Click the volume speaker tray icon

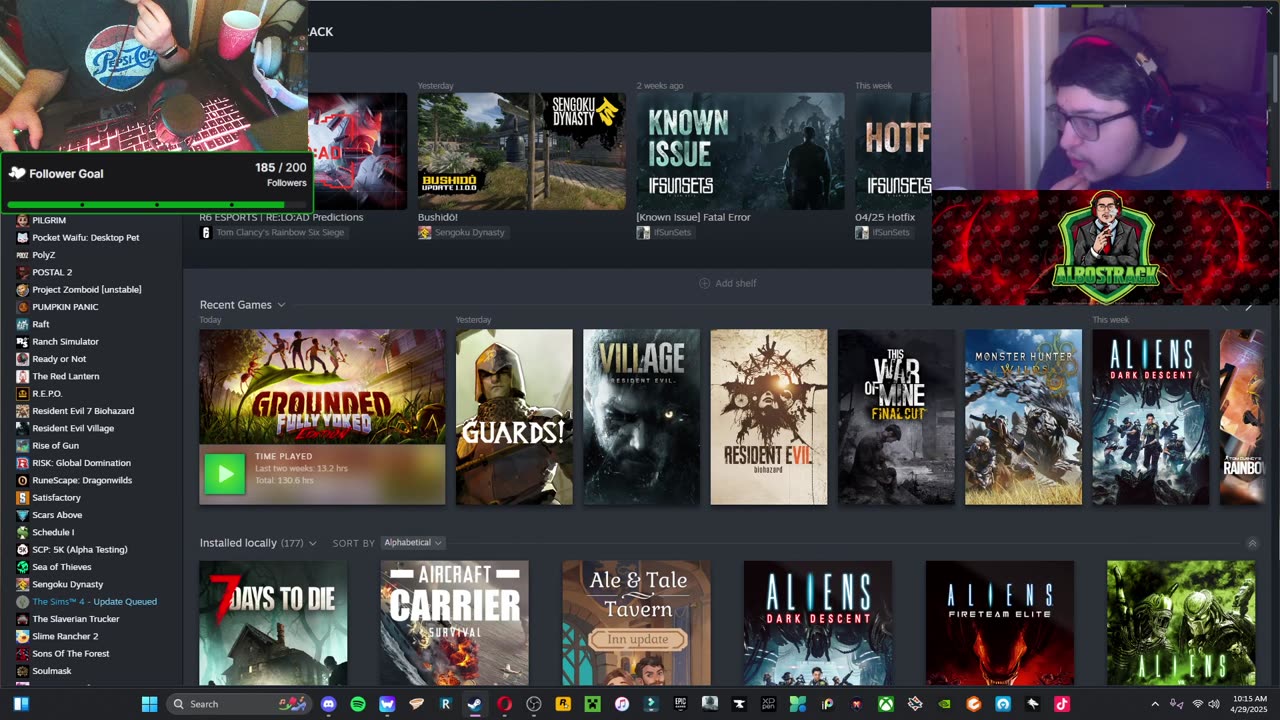1216,704
